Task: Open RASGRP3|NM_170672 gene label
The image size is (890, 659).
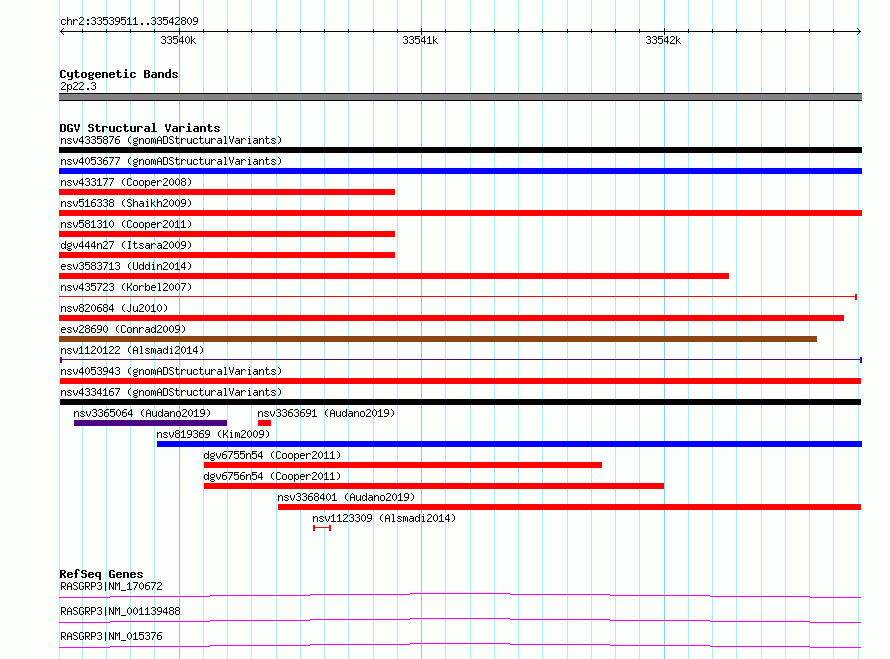Action: [111, 586]
